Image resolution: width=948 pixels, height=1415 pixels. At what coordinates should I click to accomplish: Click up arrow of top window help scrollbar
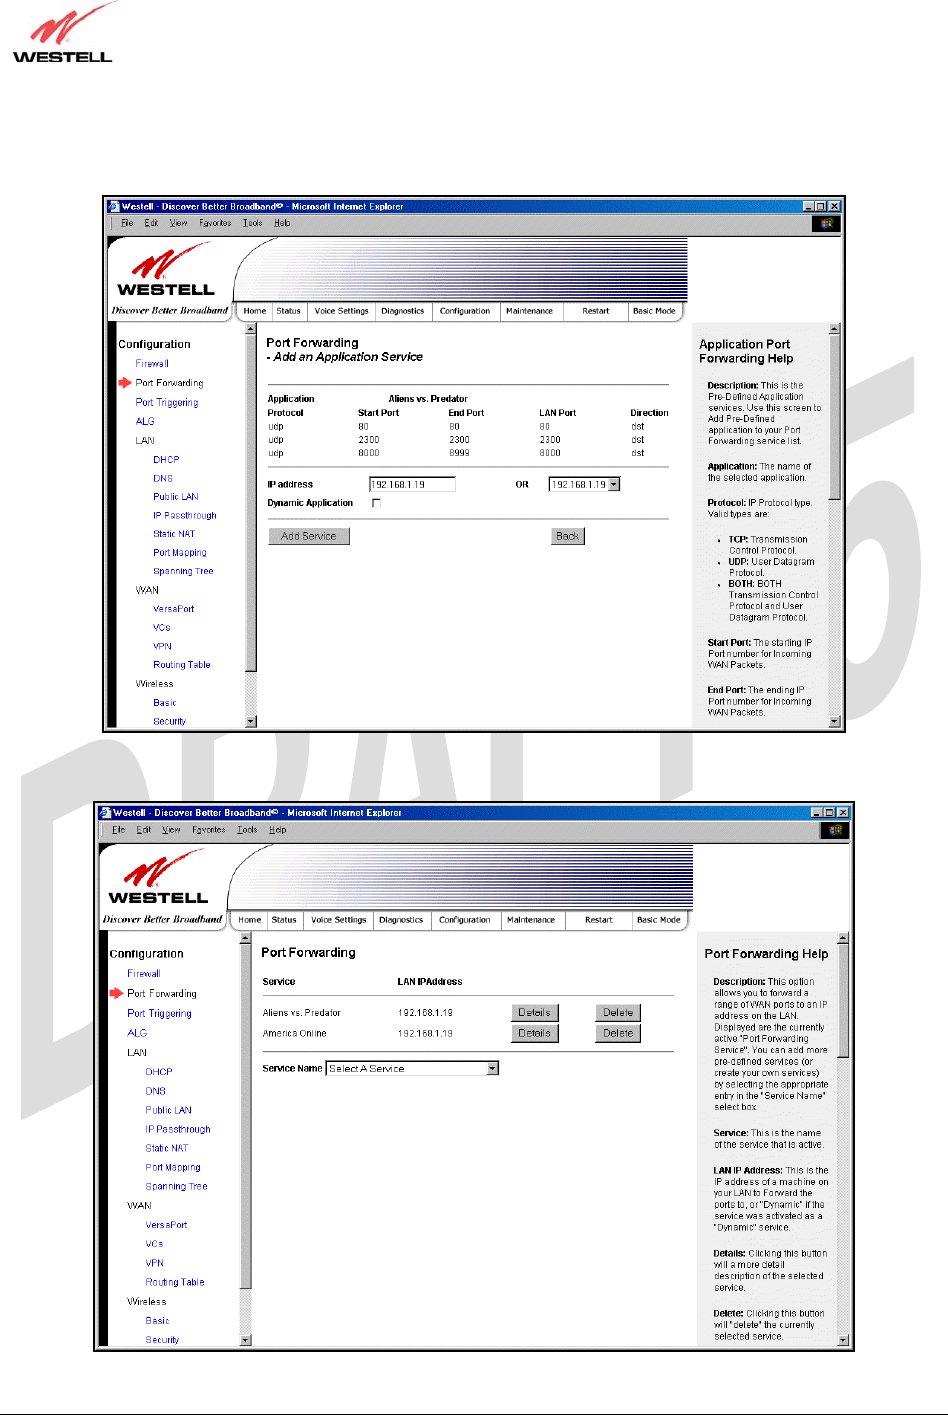pos(835,329)
